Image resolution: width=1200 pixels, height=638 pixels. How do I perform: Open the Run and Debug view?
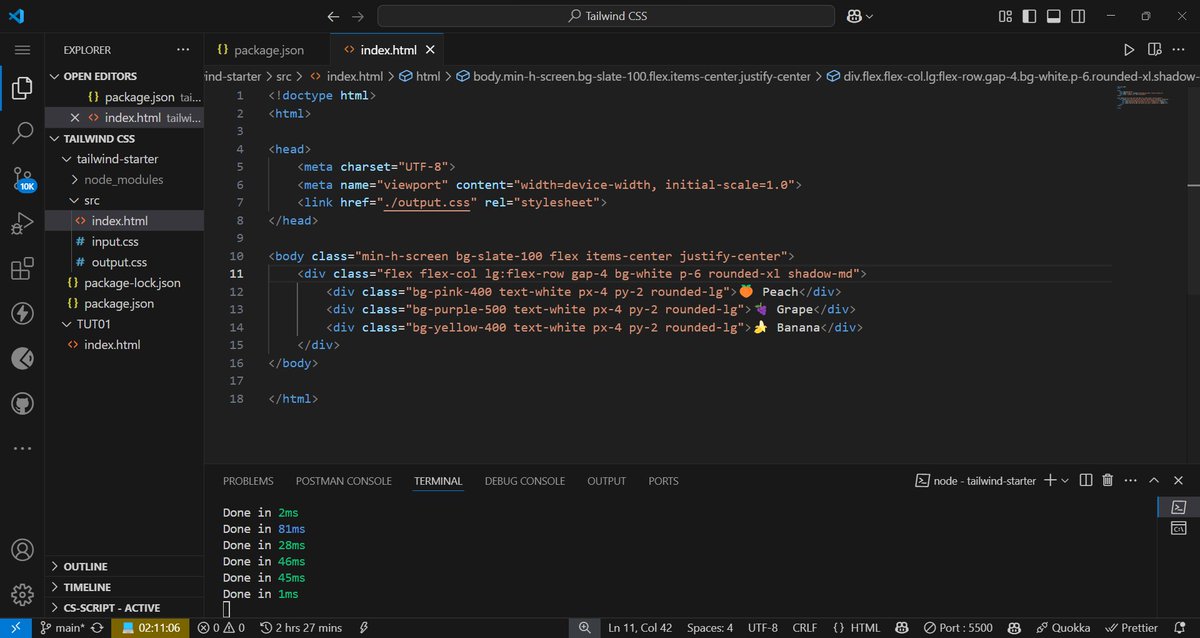tap(22, 224)
